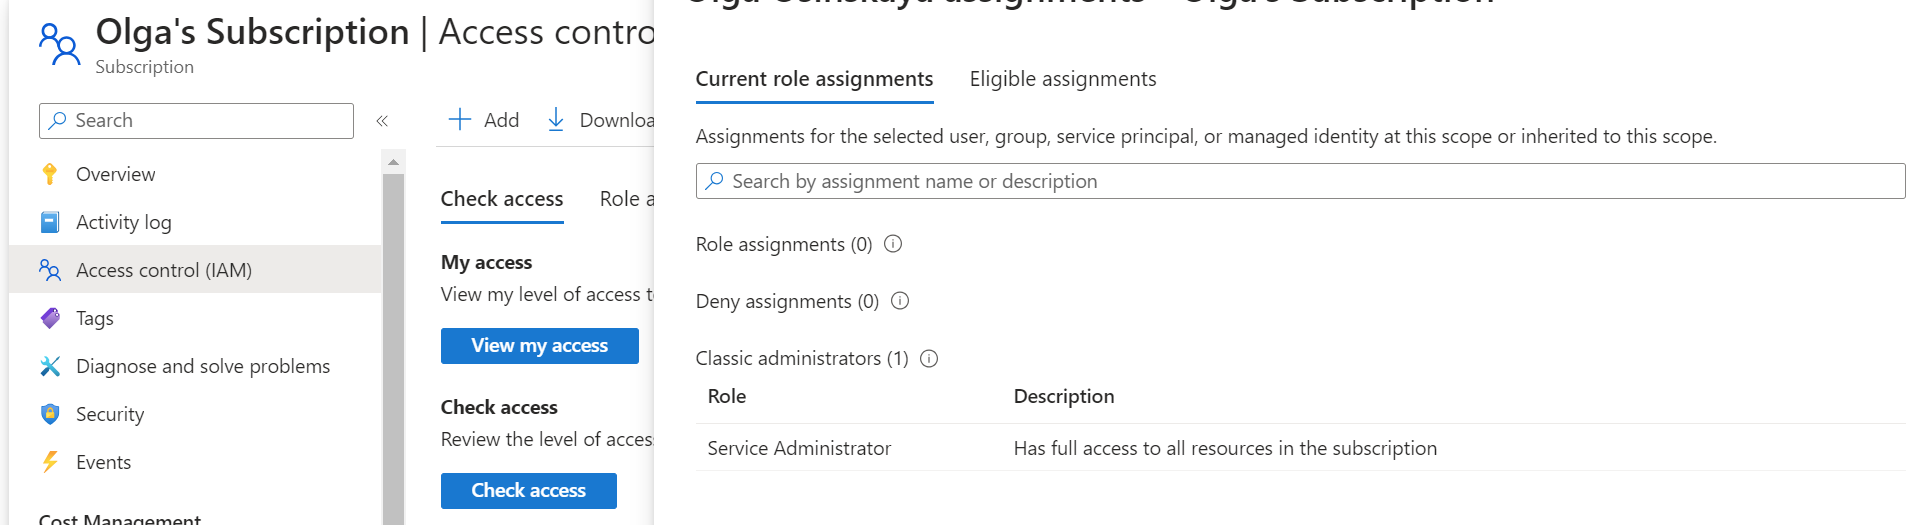The height and width of the screenshot is (525, 1917).
Task: Click the Events lightning bolt icon
Action: click(x=50, y=462)
